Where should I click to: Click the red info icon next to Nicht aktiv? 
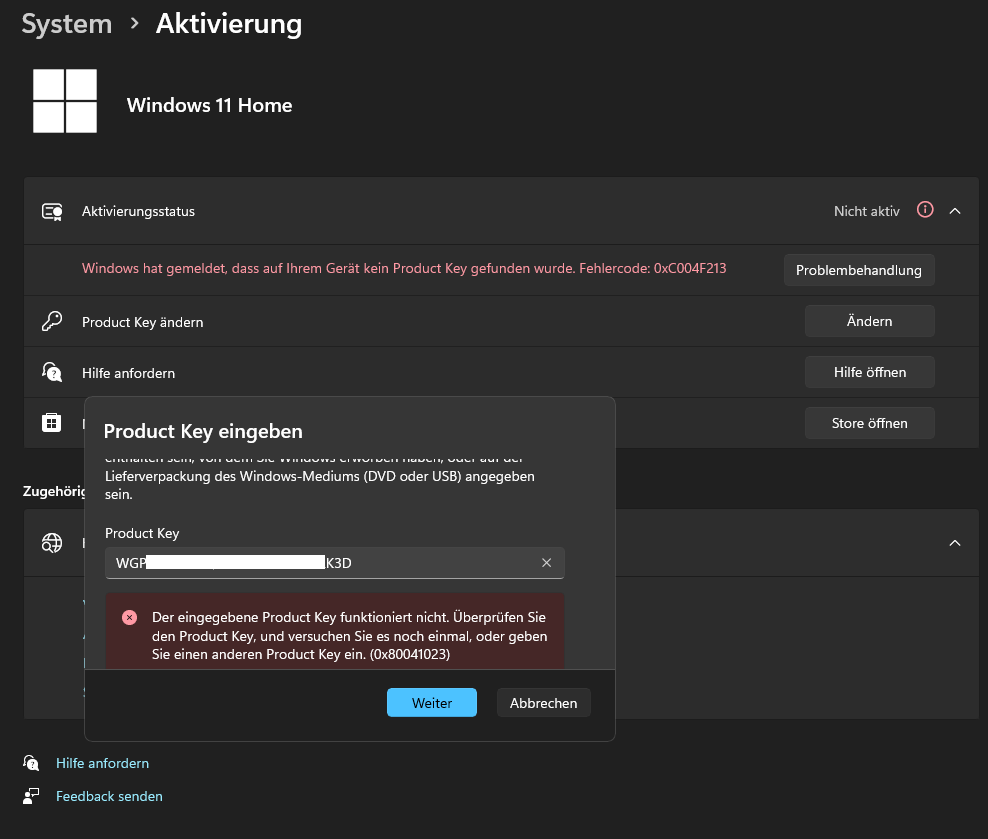coord(924,210)
